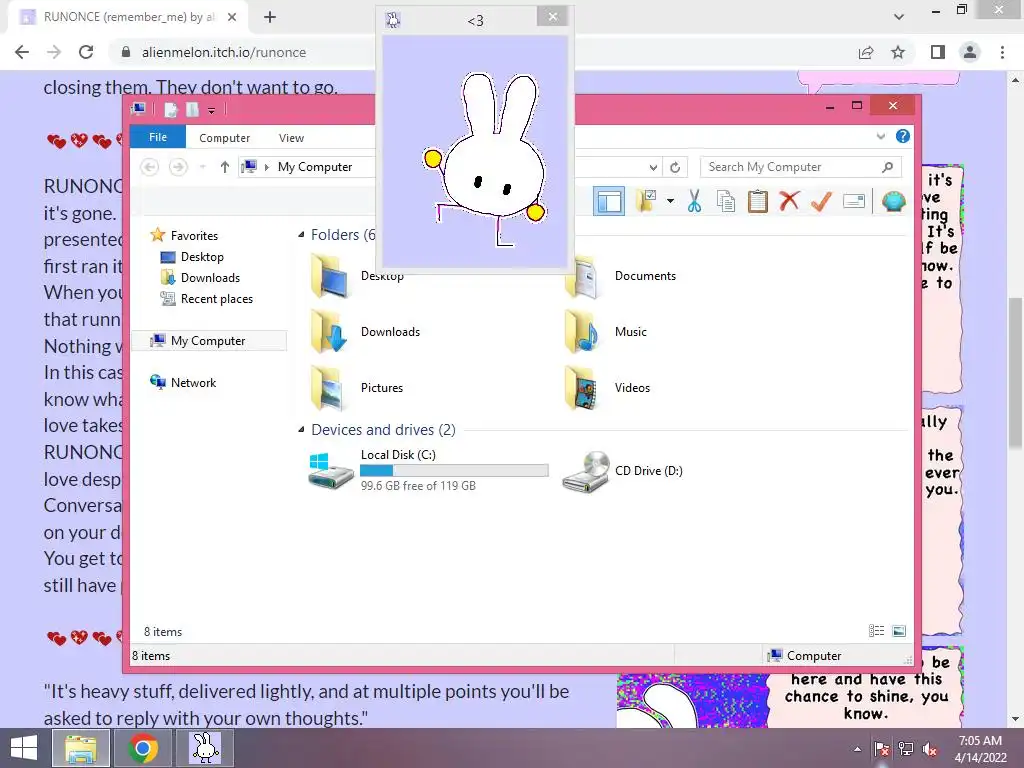The width and height of the screenshot is (1024, 768).
Task: Go up one level with the up arrow
Action: click(225, 167)
